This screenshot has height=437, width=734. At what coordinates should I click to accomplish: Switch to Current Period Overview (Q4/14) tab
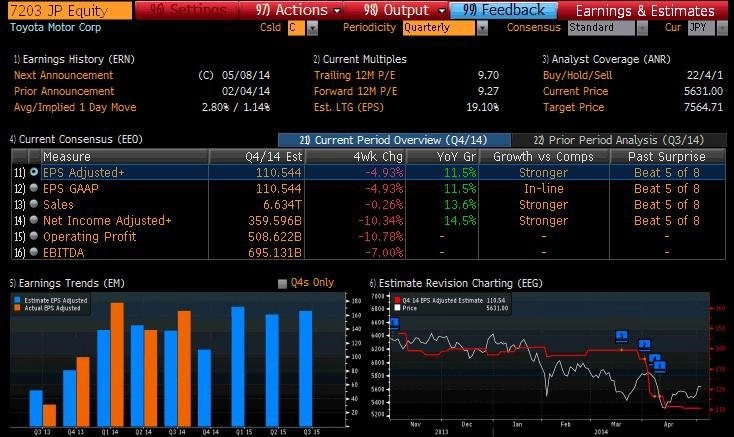[x=394, y=140]
